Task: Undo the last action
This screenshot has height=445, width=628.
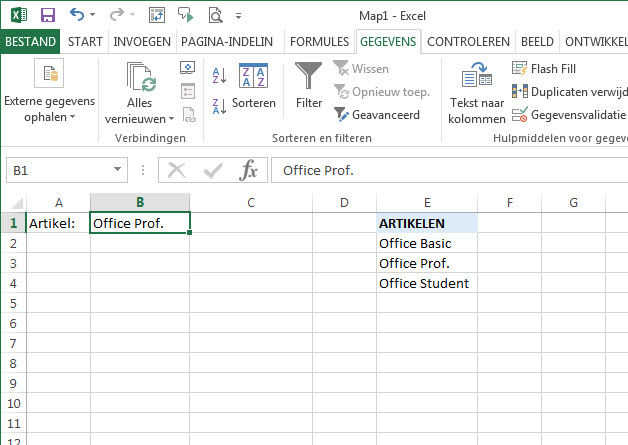Action: [76, 15]
